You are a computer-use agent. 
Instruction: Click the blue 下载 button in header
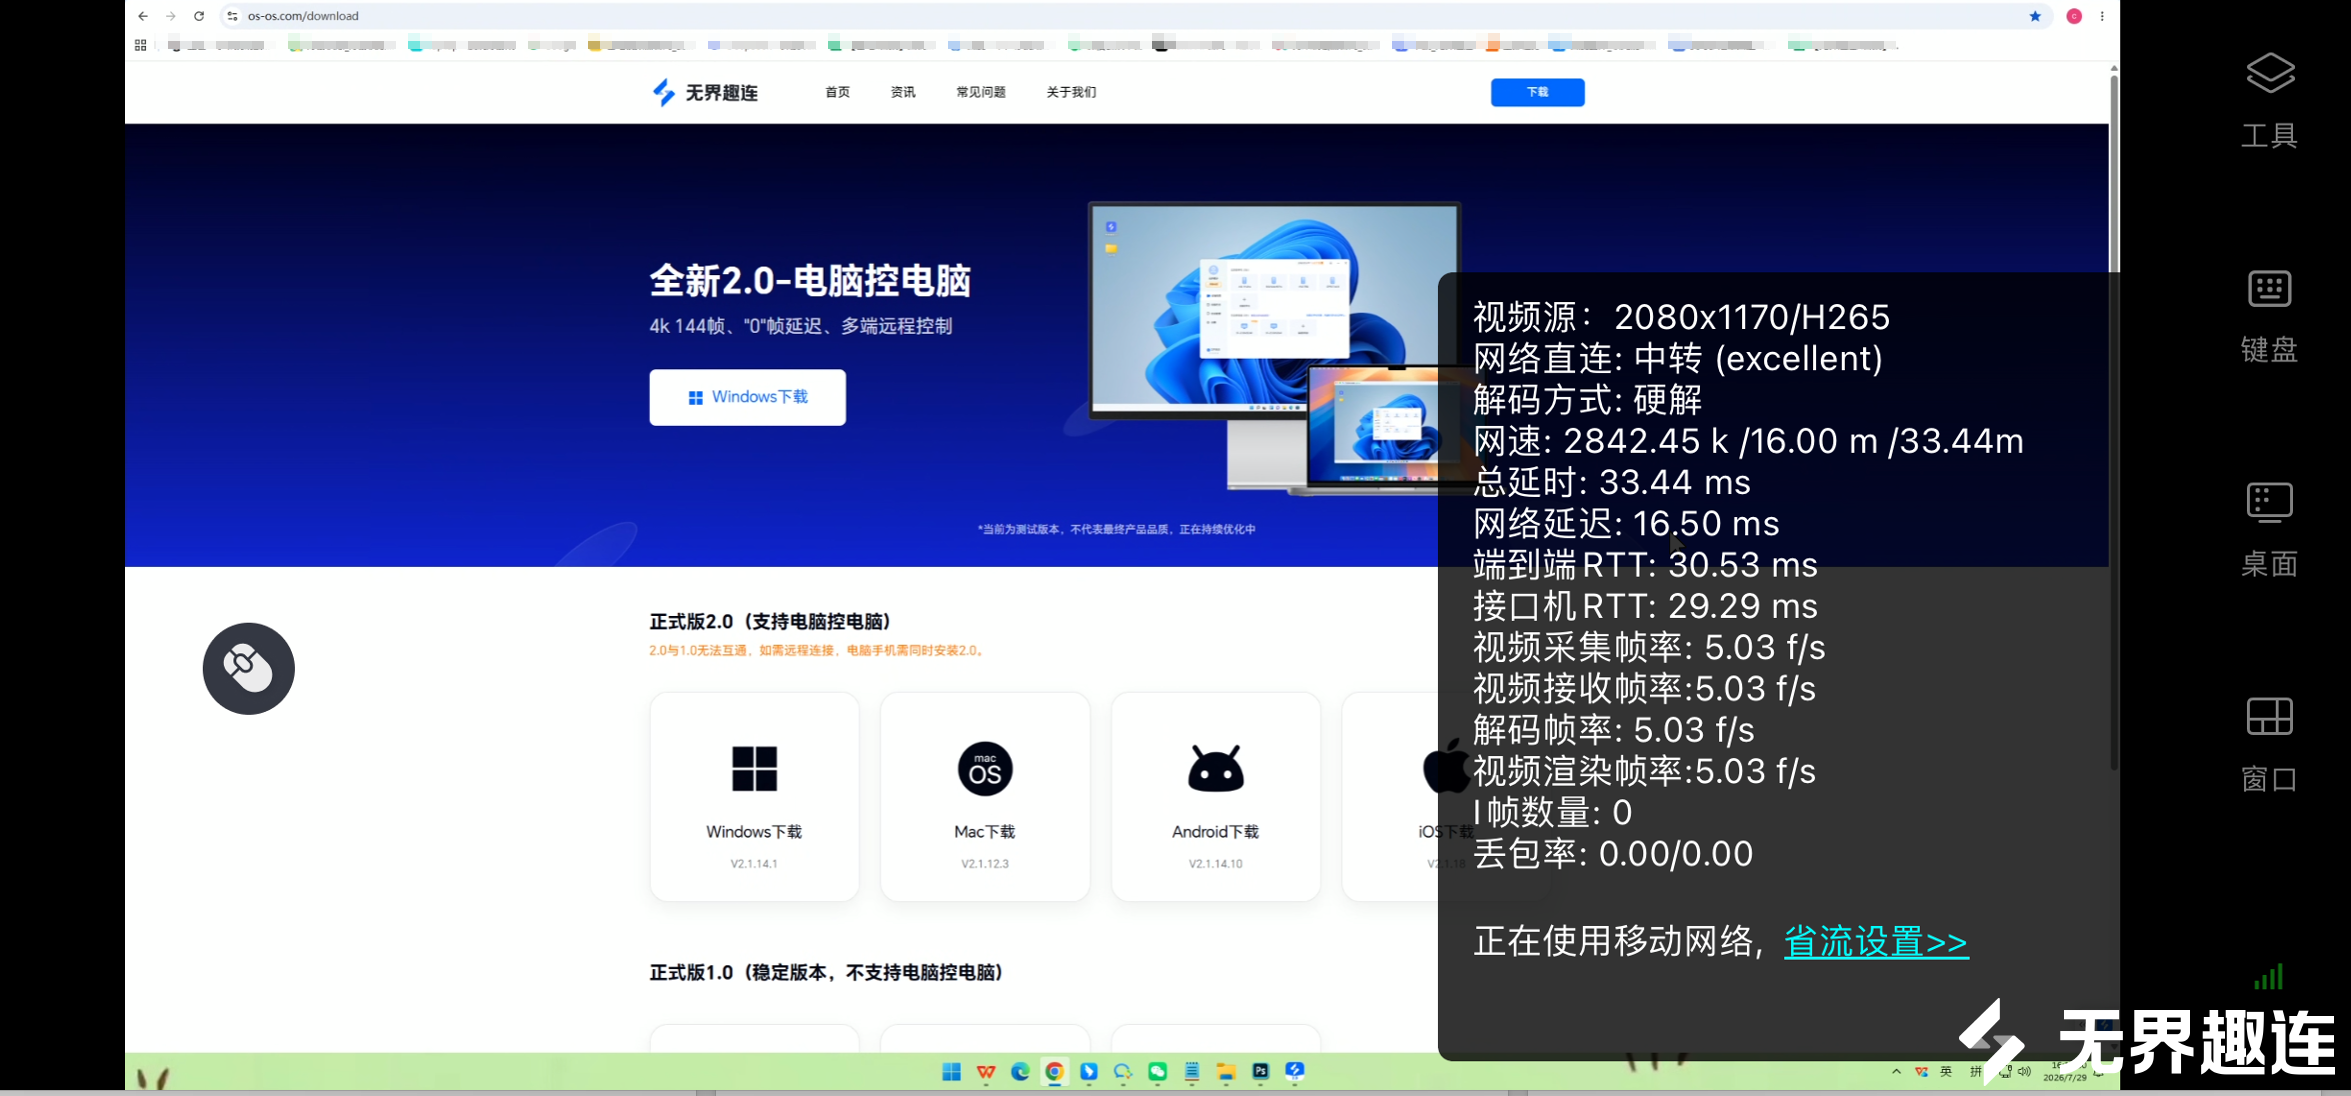(x=1537, y=92)
